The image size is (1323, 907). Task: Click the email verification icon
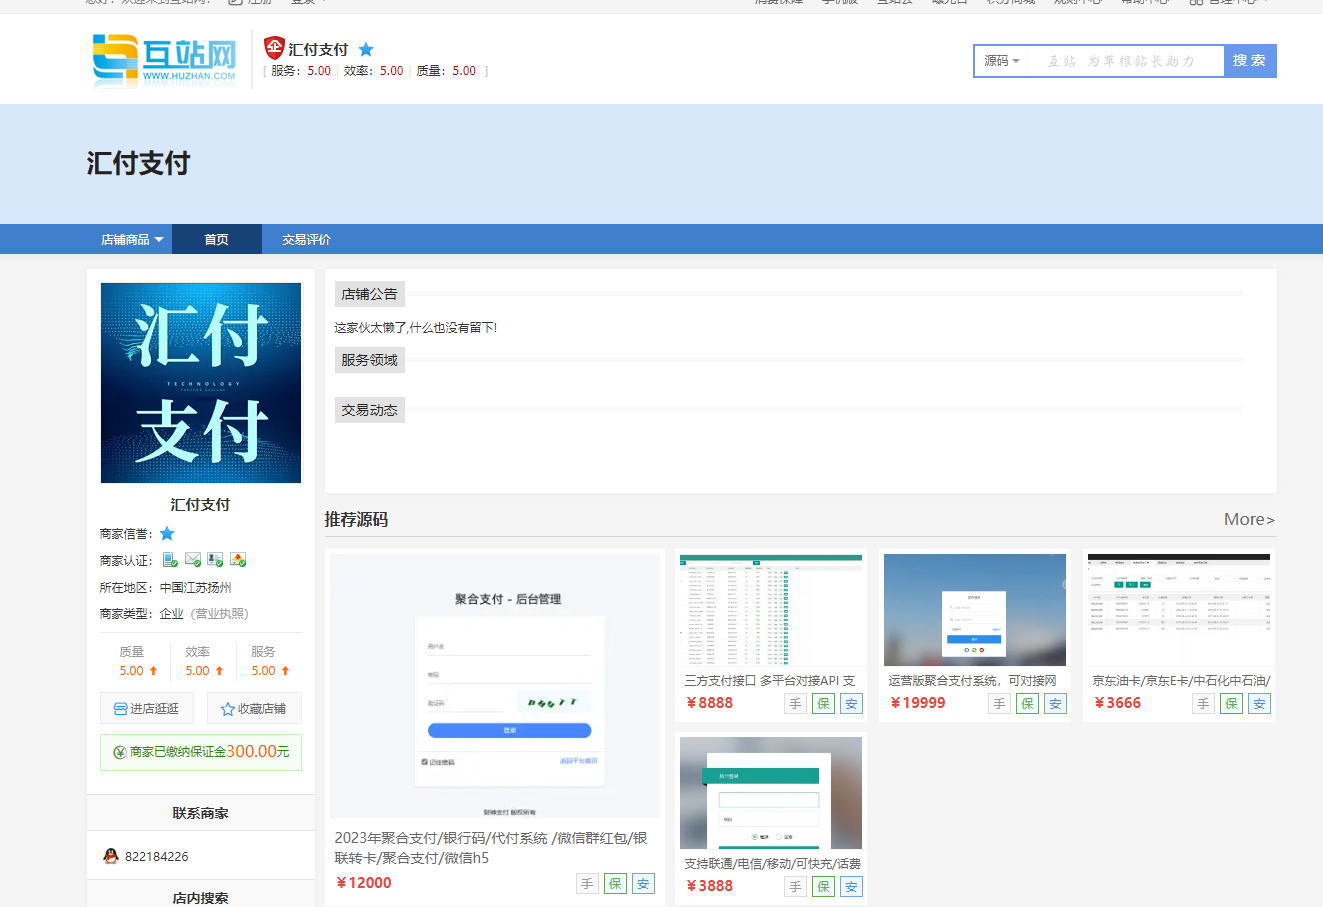point(193,560)
